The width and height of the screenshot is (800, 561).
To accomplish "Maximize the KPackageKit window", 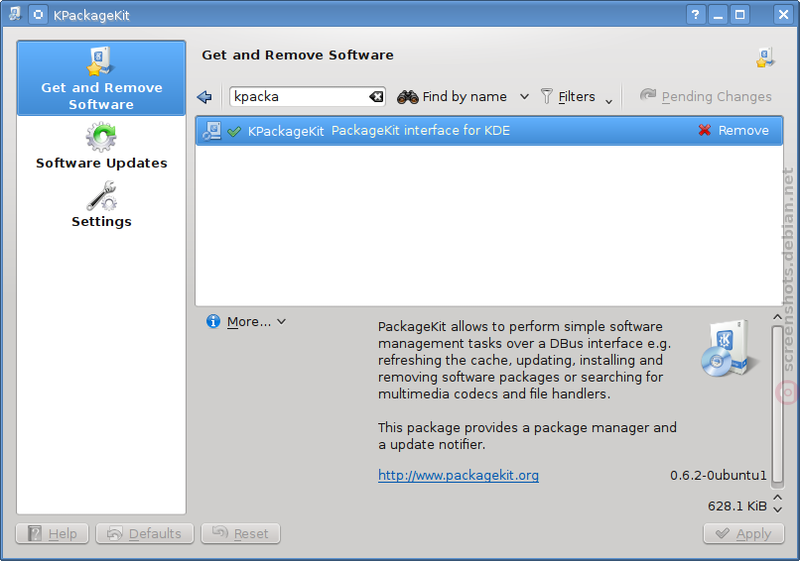I will tap(740, 15).
